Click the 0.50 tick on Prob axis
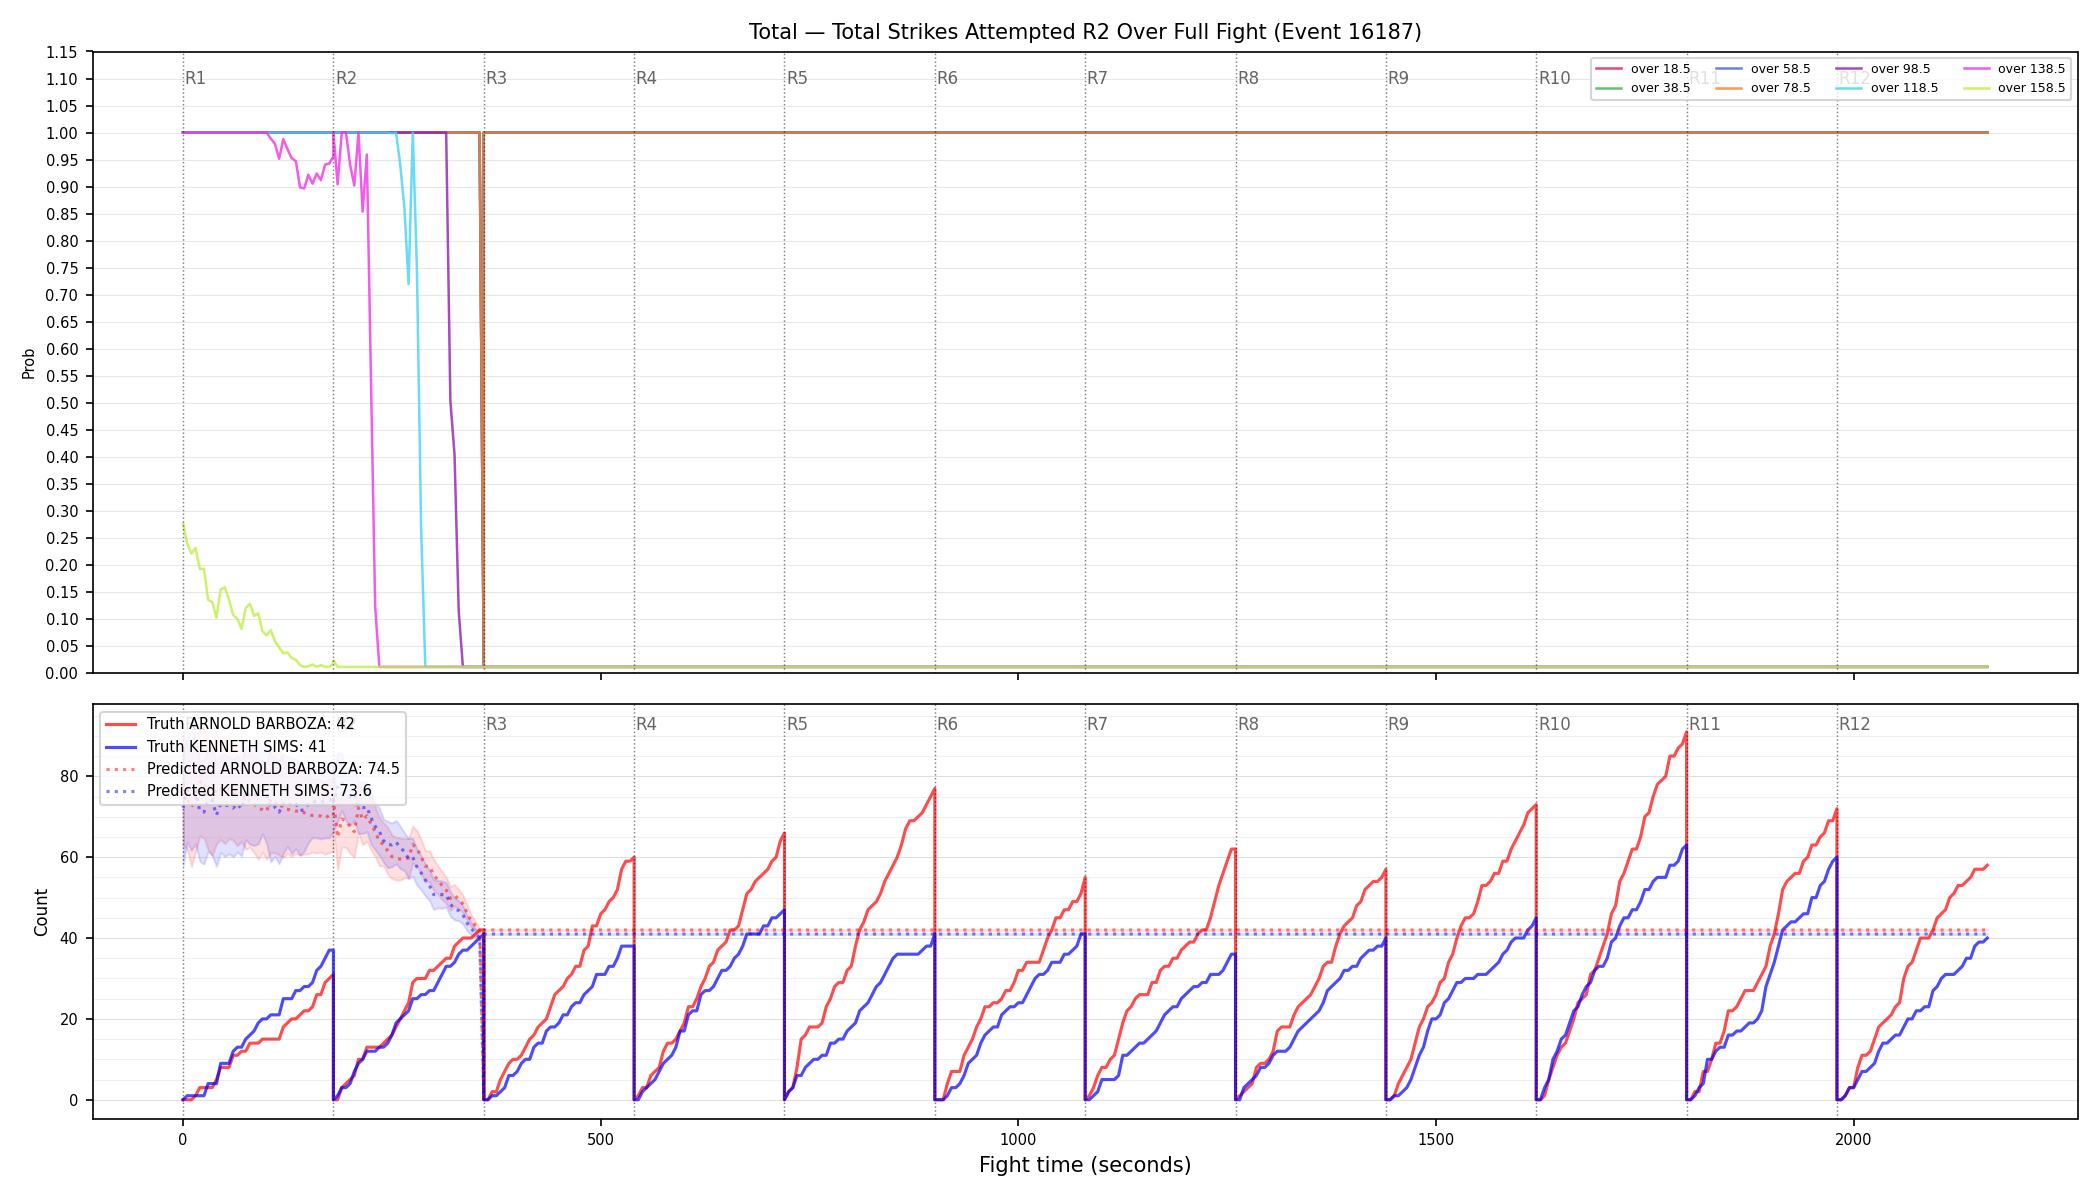The height and width of the screenshot is (1200, 2100). coord(62,403)
